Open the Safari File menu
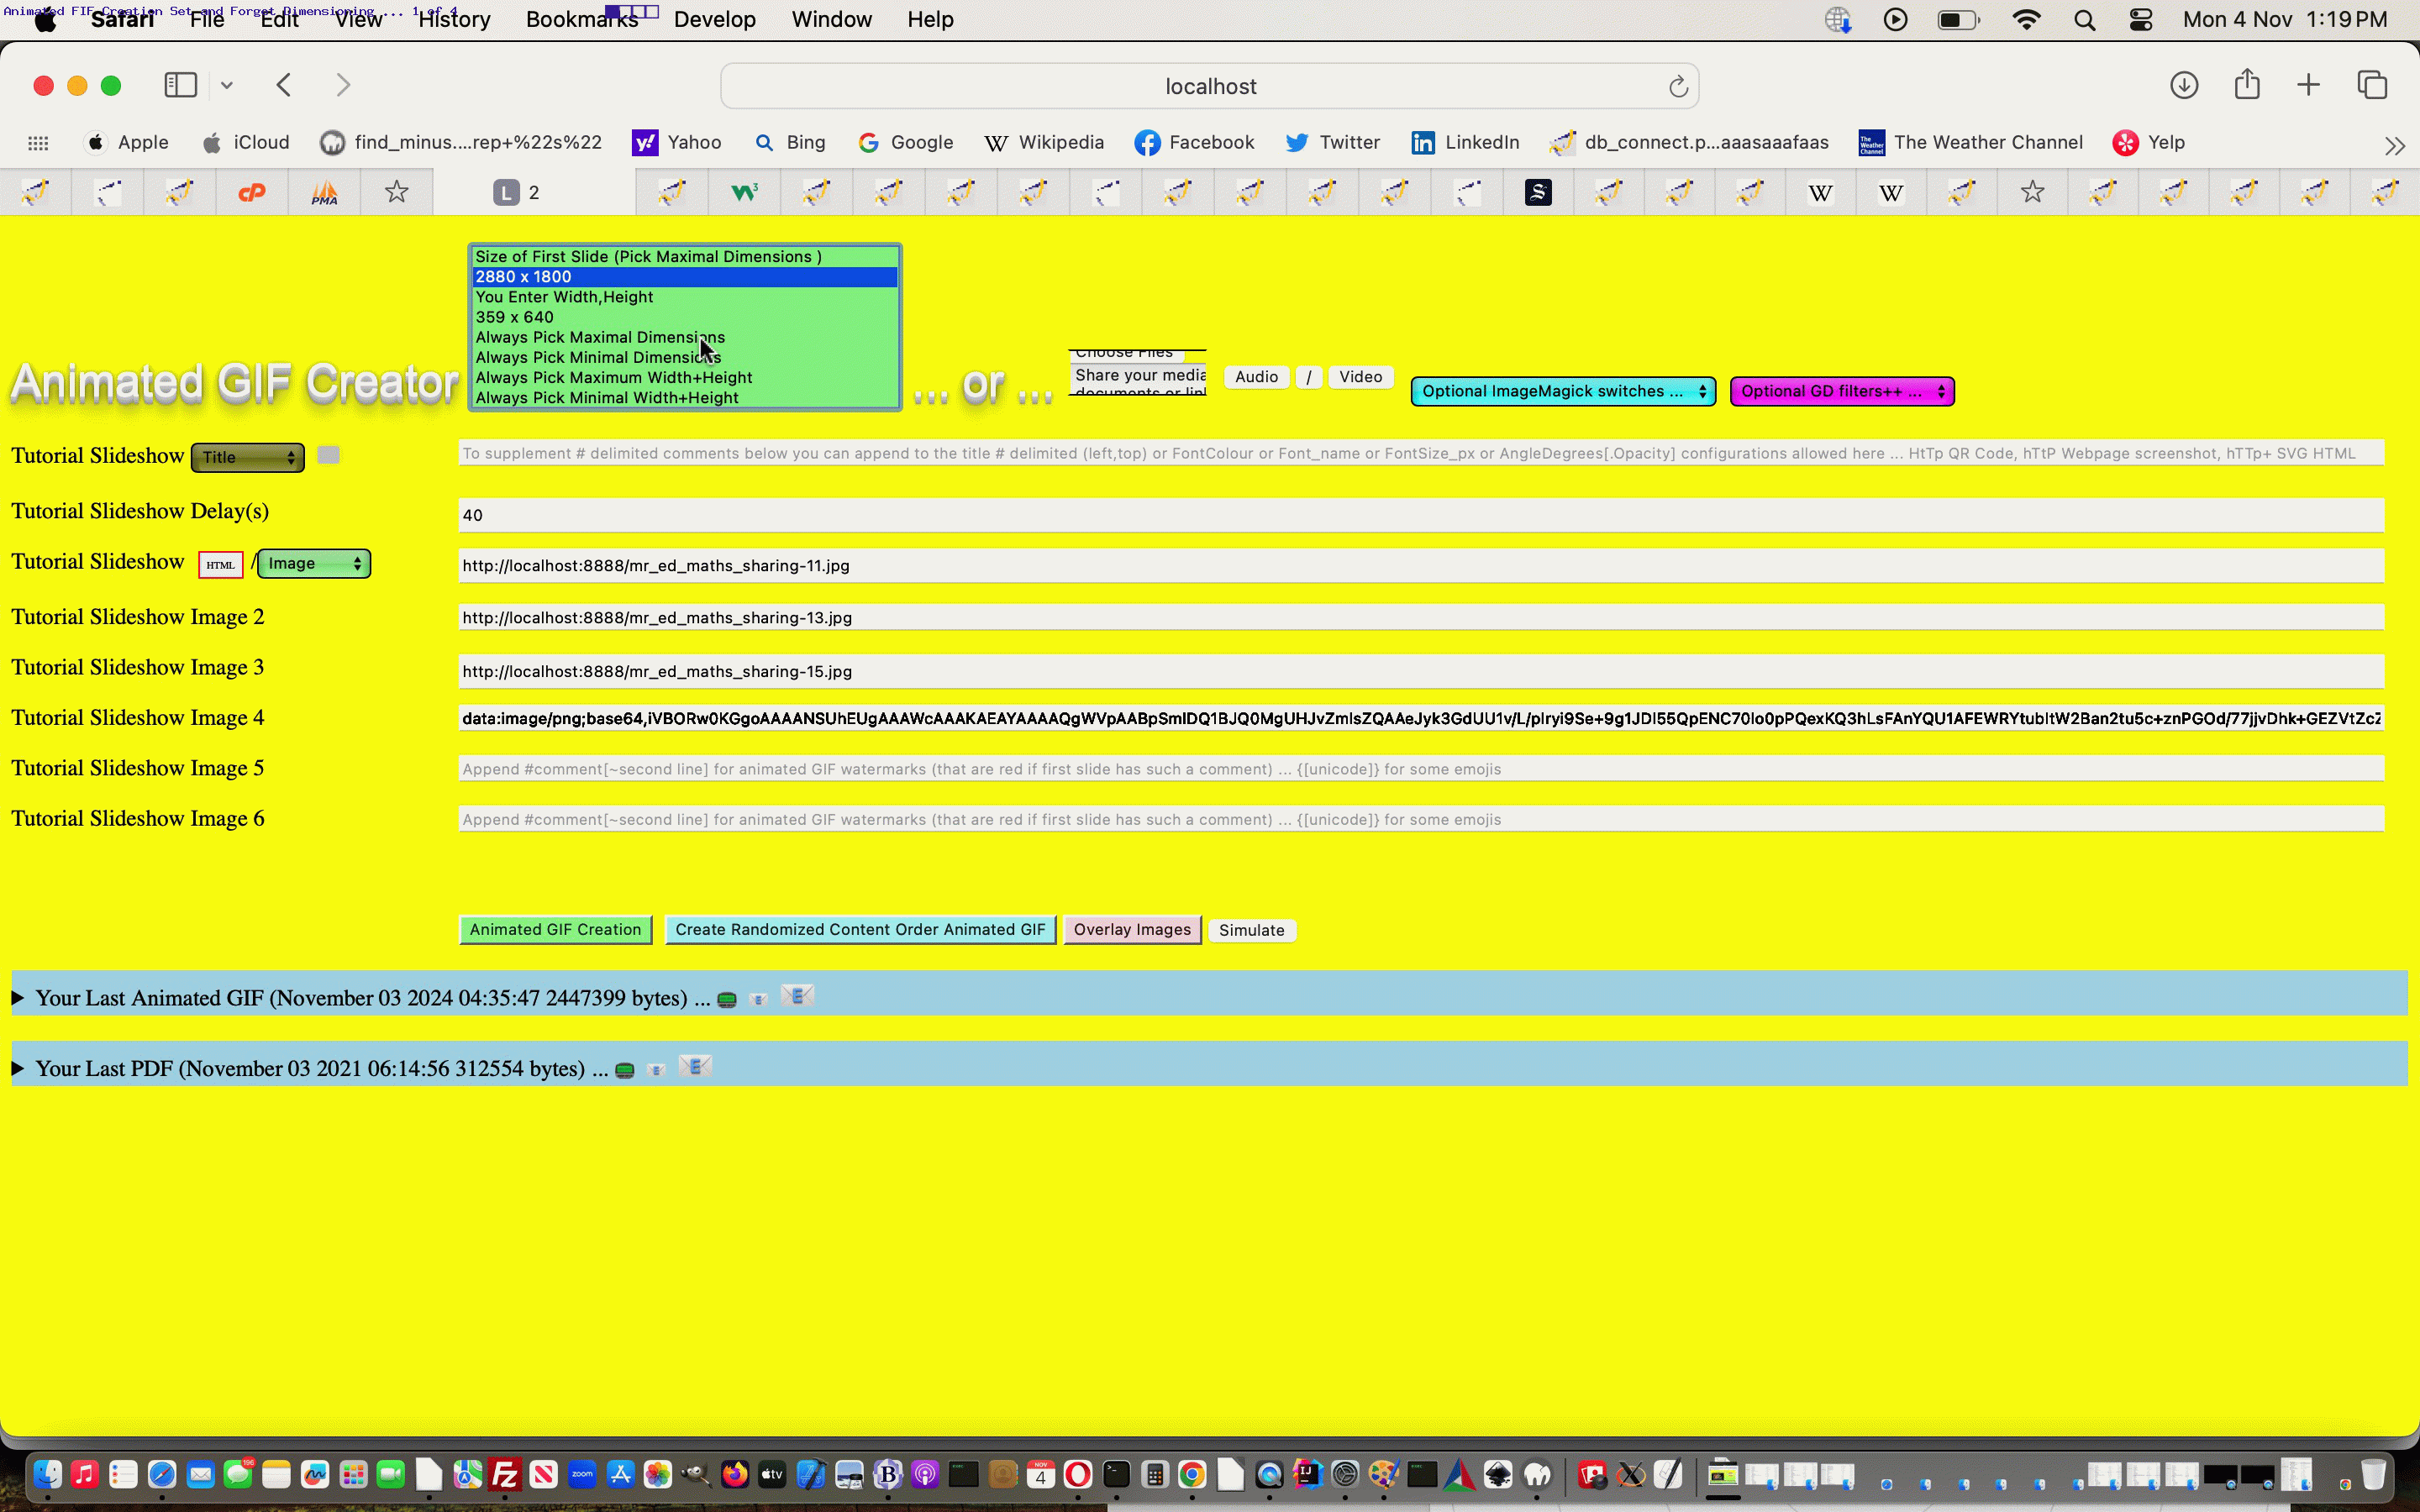 (x=207, y=20)
